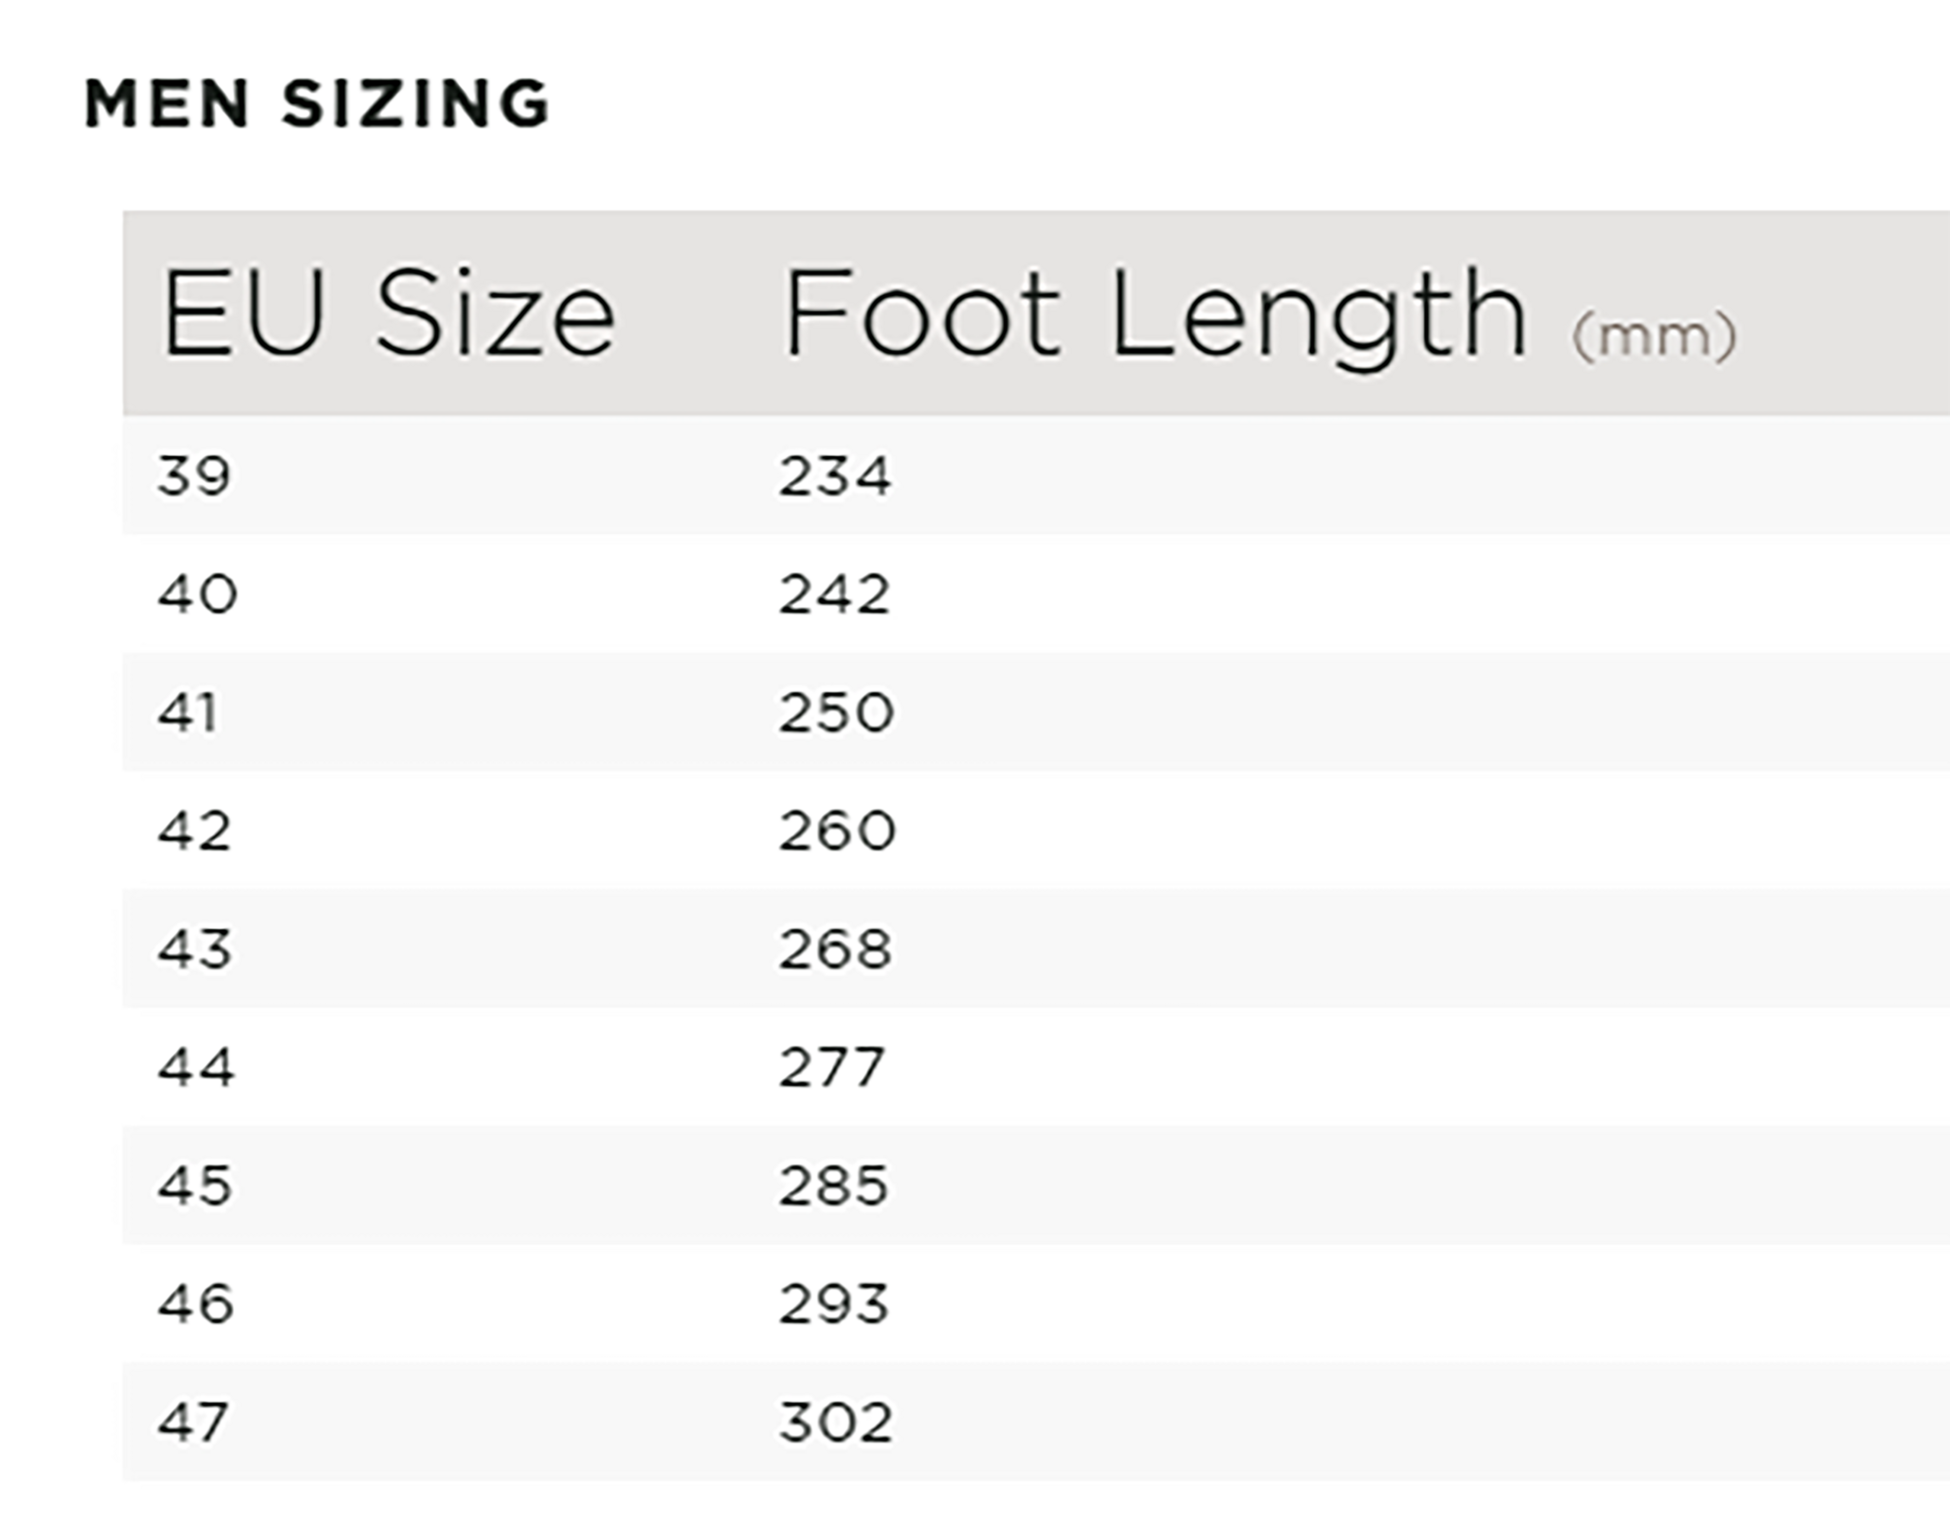Click the 277 foot length value
This screenshot has width=1950, height=1525.
pyautogui.click(x=832, y=1067)
